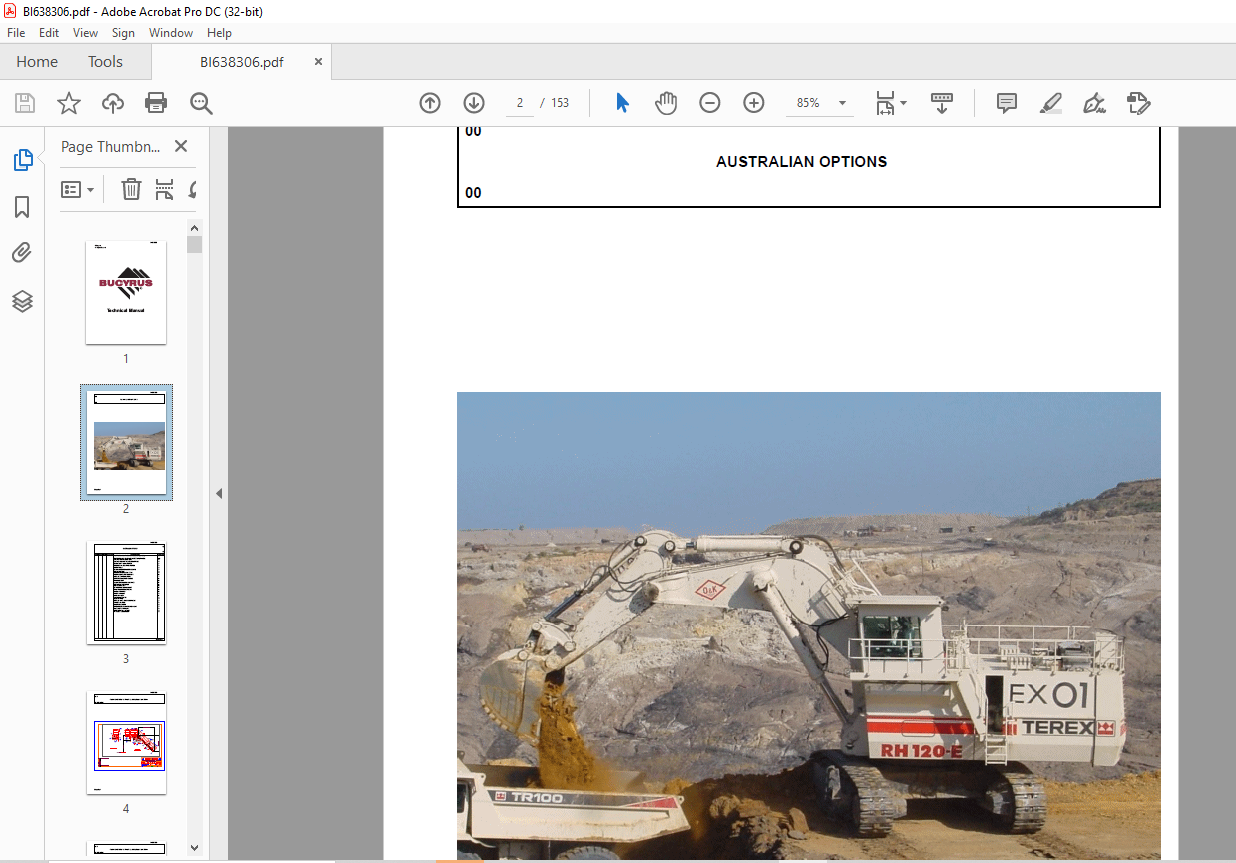Bookmark this file with the star icon
The image size is (1236, 863).
68,103
